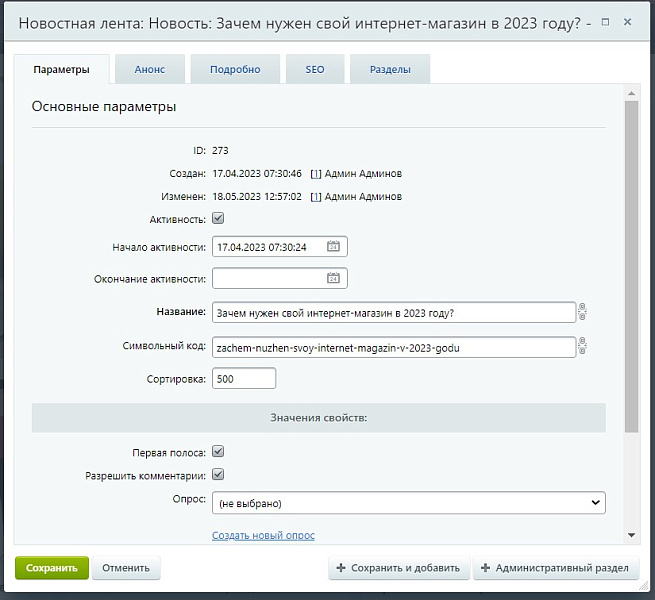Click link icon beside Символьный код field
Screen dimensions: 655x600
582,346
